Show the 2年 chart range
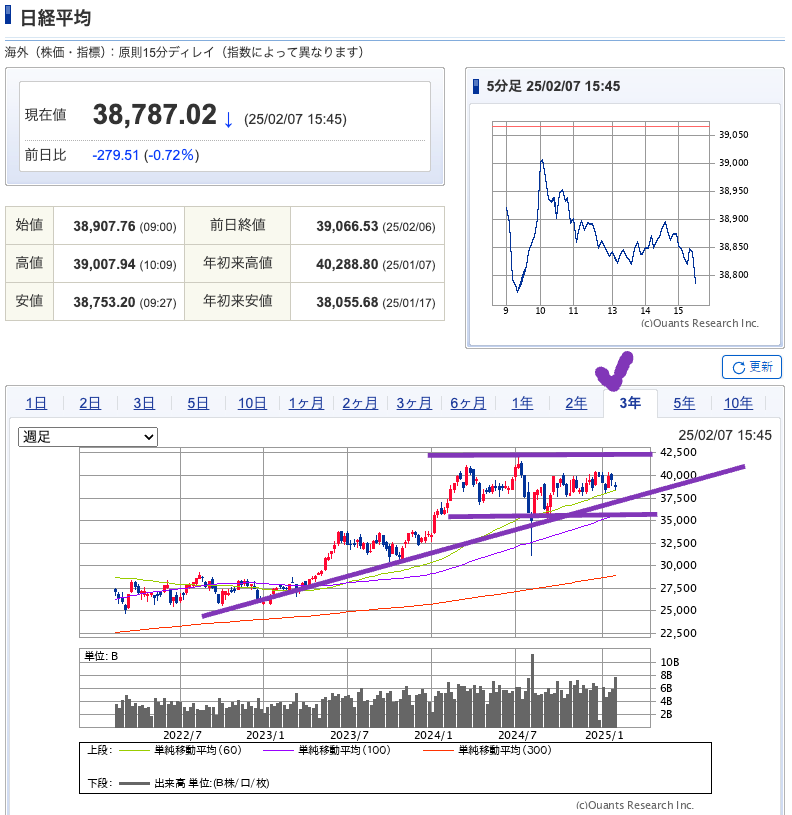Image resolution: width=792 pixels, height=815 pixels. (x=576, y=403)
